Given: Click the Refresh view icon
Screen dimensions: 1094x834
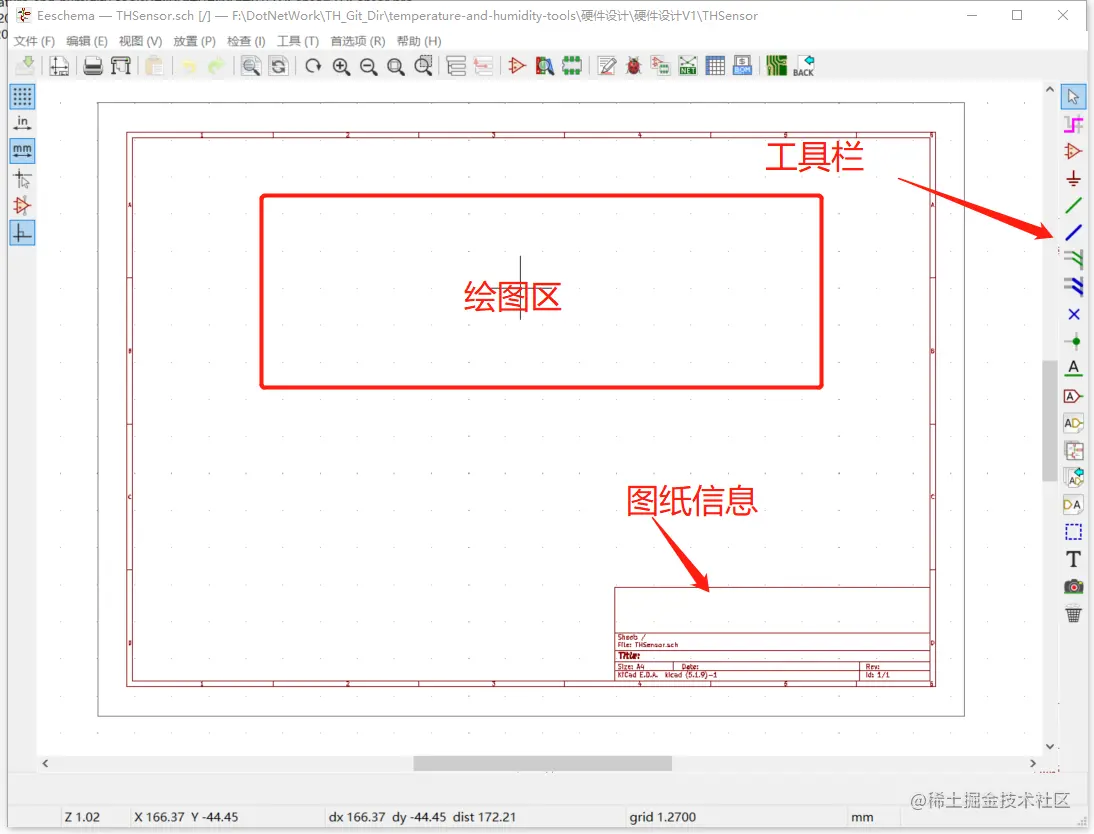Looking at the screenshot, I should [313, 66].
